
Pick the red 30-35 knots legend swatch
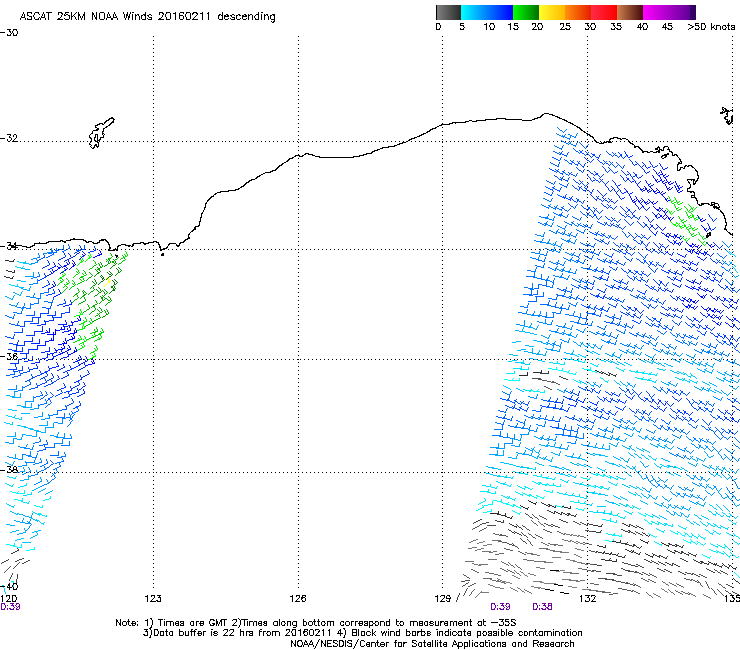[604, 12]
